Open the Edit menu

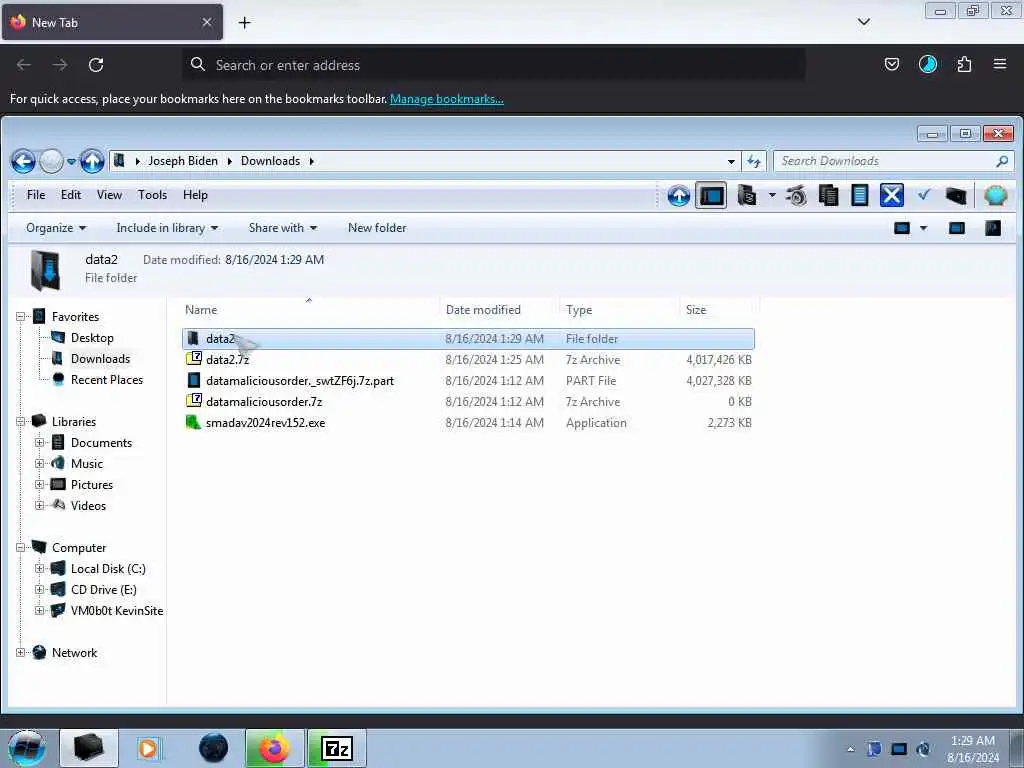click(71, 195)
